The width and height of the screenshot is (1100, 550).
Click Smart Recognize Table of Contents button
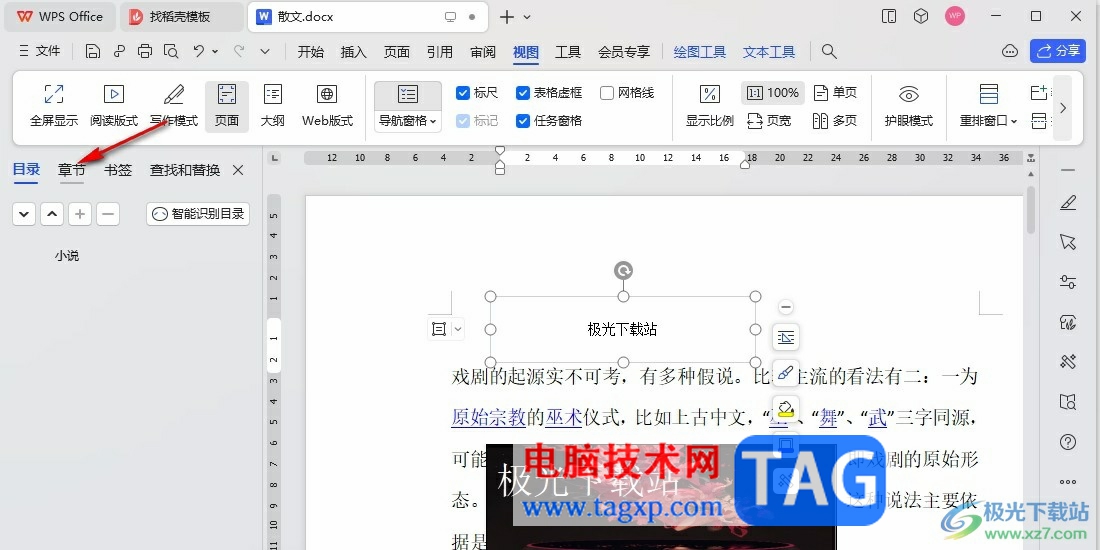(198, 214)
